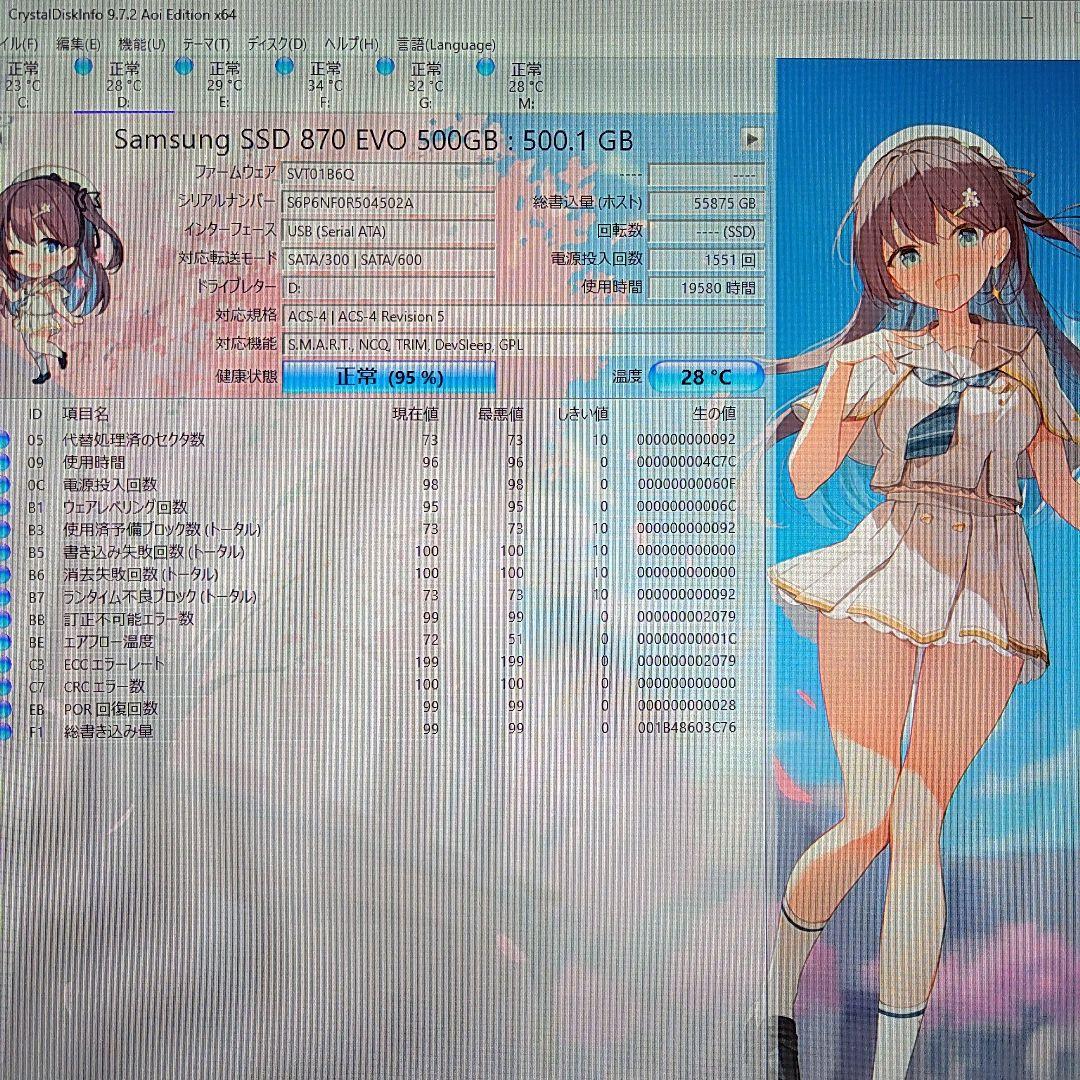Click raw value 000000004C7C
Viewport: 1080px width, 1080px height.
[x=687, y=461]
